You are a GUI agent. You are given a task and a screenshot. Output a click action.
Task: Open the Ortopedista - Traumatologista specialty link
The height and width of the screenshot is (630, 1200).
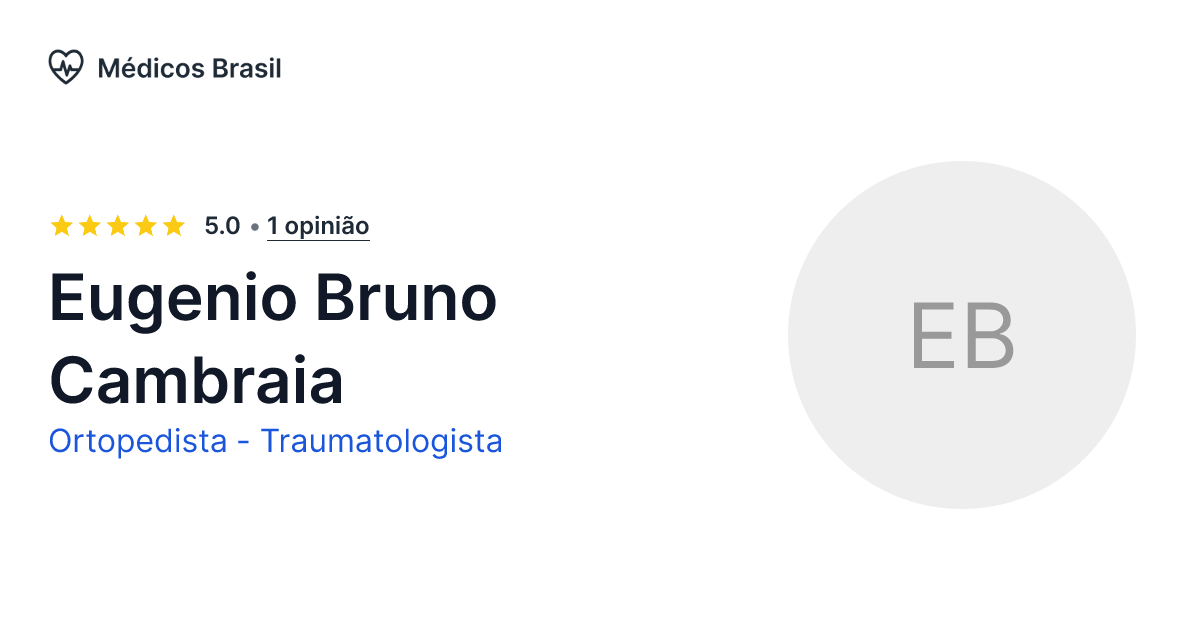pos(276,441)
